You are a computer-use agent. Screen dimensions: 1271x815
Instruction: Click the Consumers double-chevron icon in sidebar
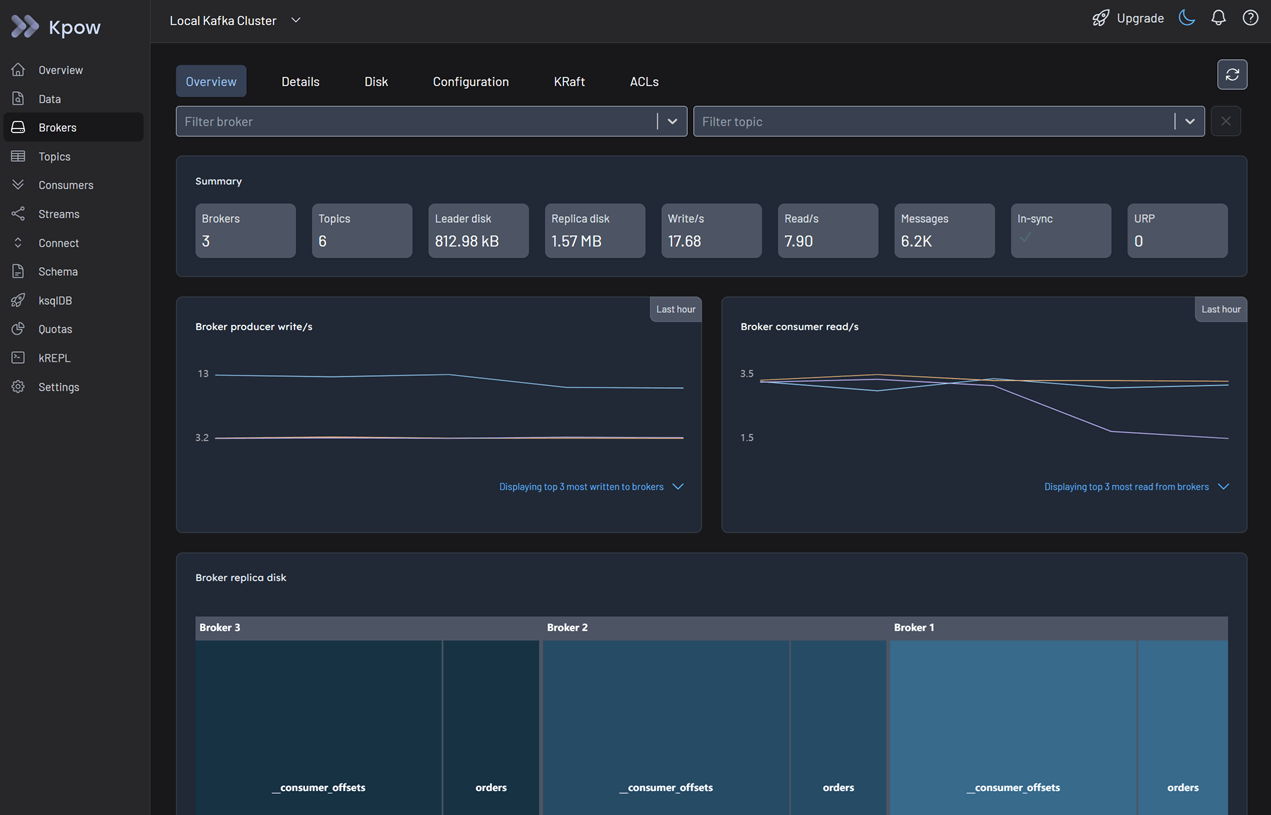coord(18,185)
